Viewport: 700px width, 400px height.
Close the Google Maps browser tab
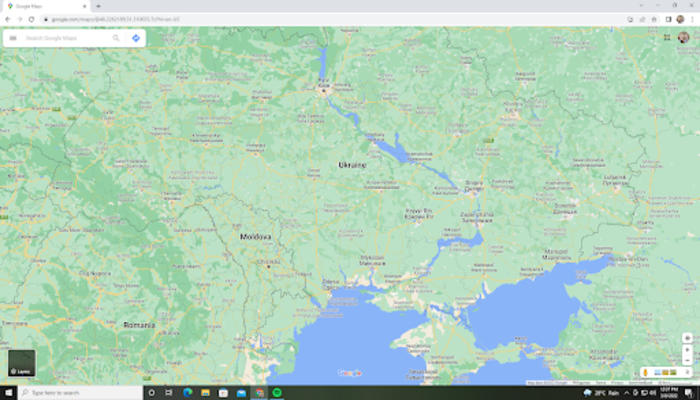click(x=84, y=6)
